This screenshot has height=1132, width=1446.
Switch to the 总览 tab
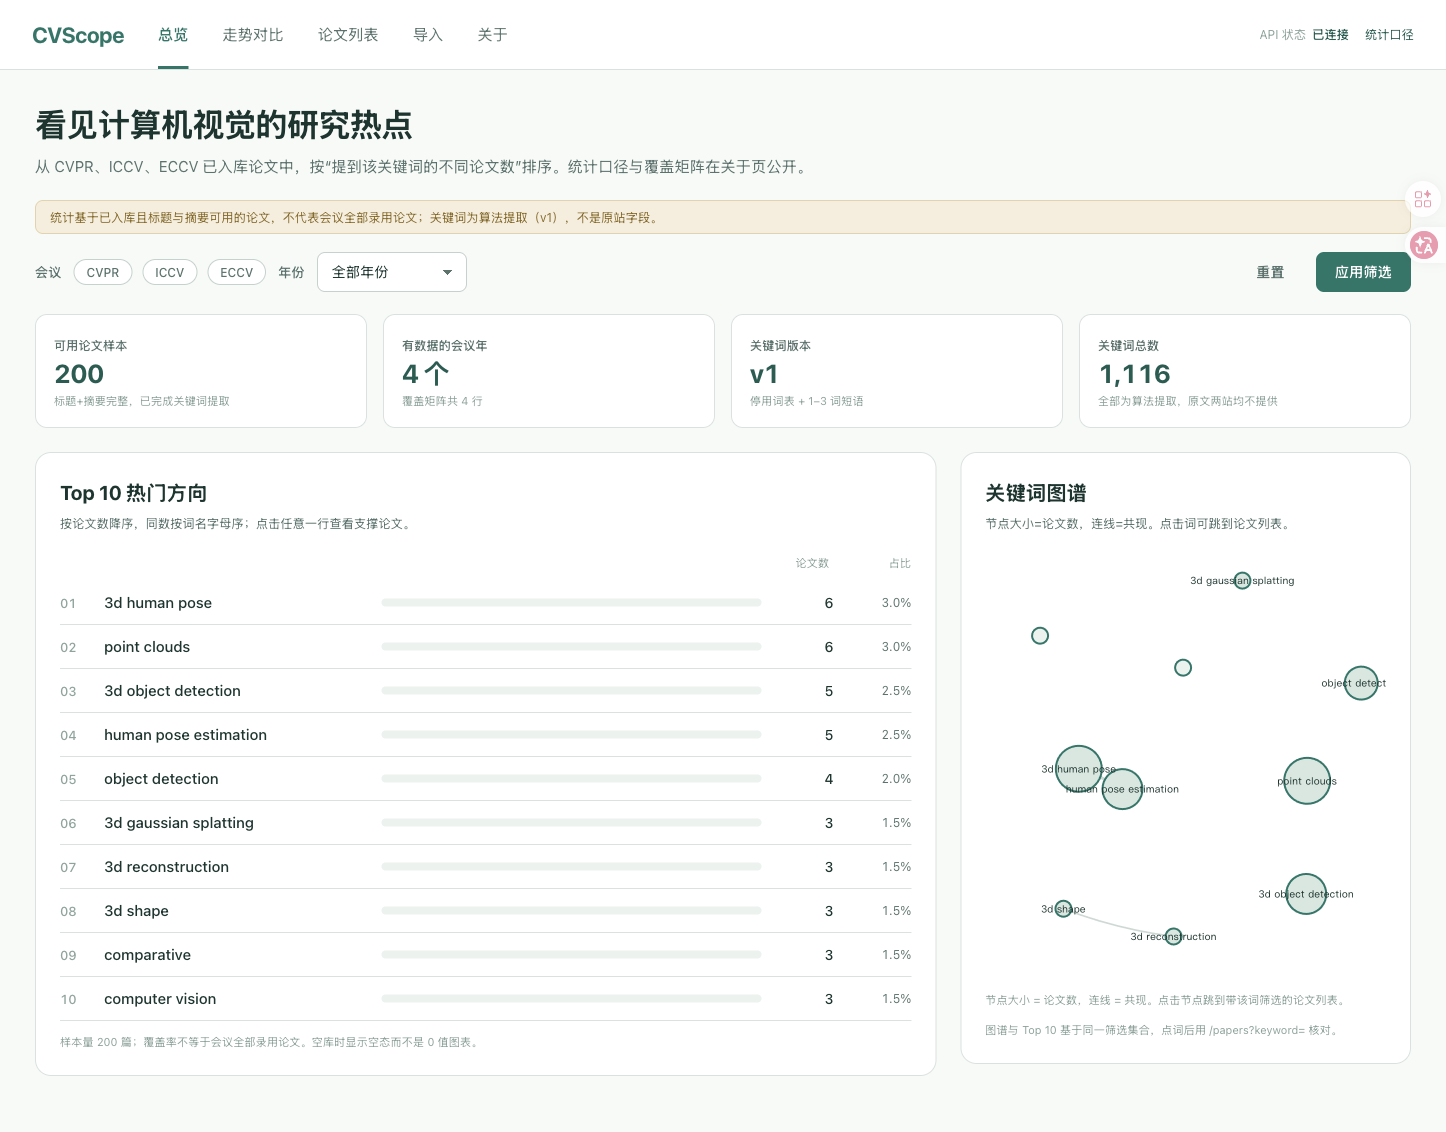(173, 35)
